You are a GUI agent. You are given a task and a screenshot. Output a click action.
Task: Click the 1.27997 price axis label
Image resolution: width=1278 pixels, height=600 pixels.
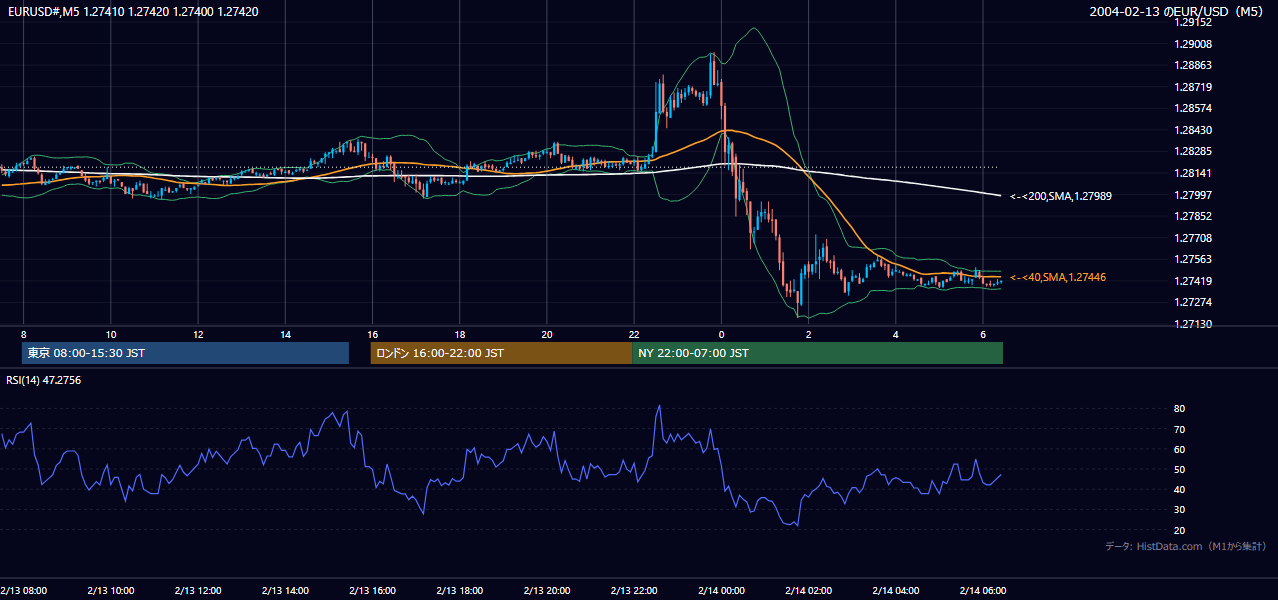click(x=1193, y=195)
